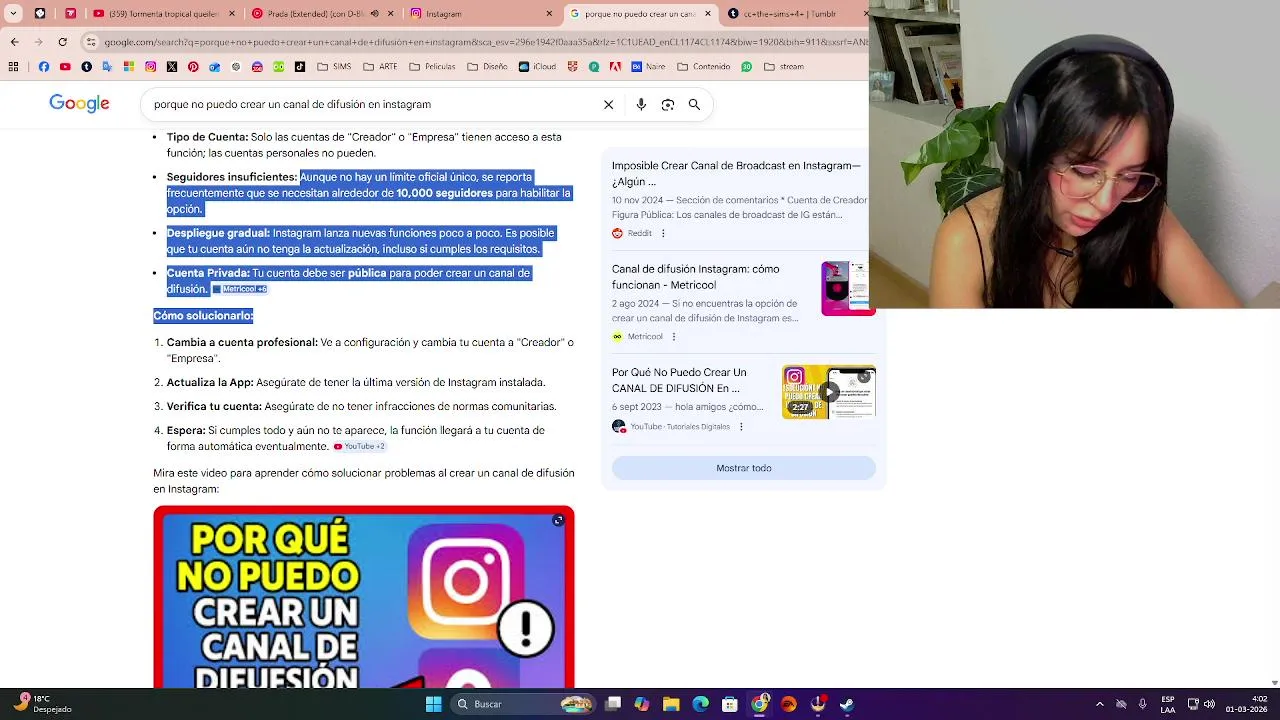This screenshot has height=720, width=1280.
Task: View site information icon in address bar
Action: tap(91, 42)
